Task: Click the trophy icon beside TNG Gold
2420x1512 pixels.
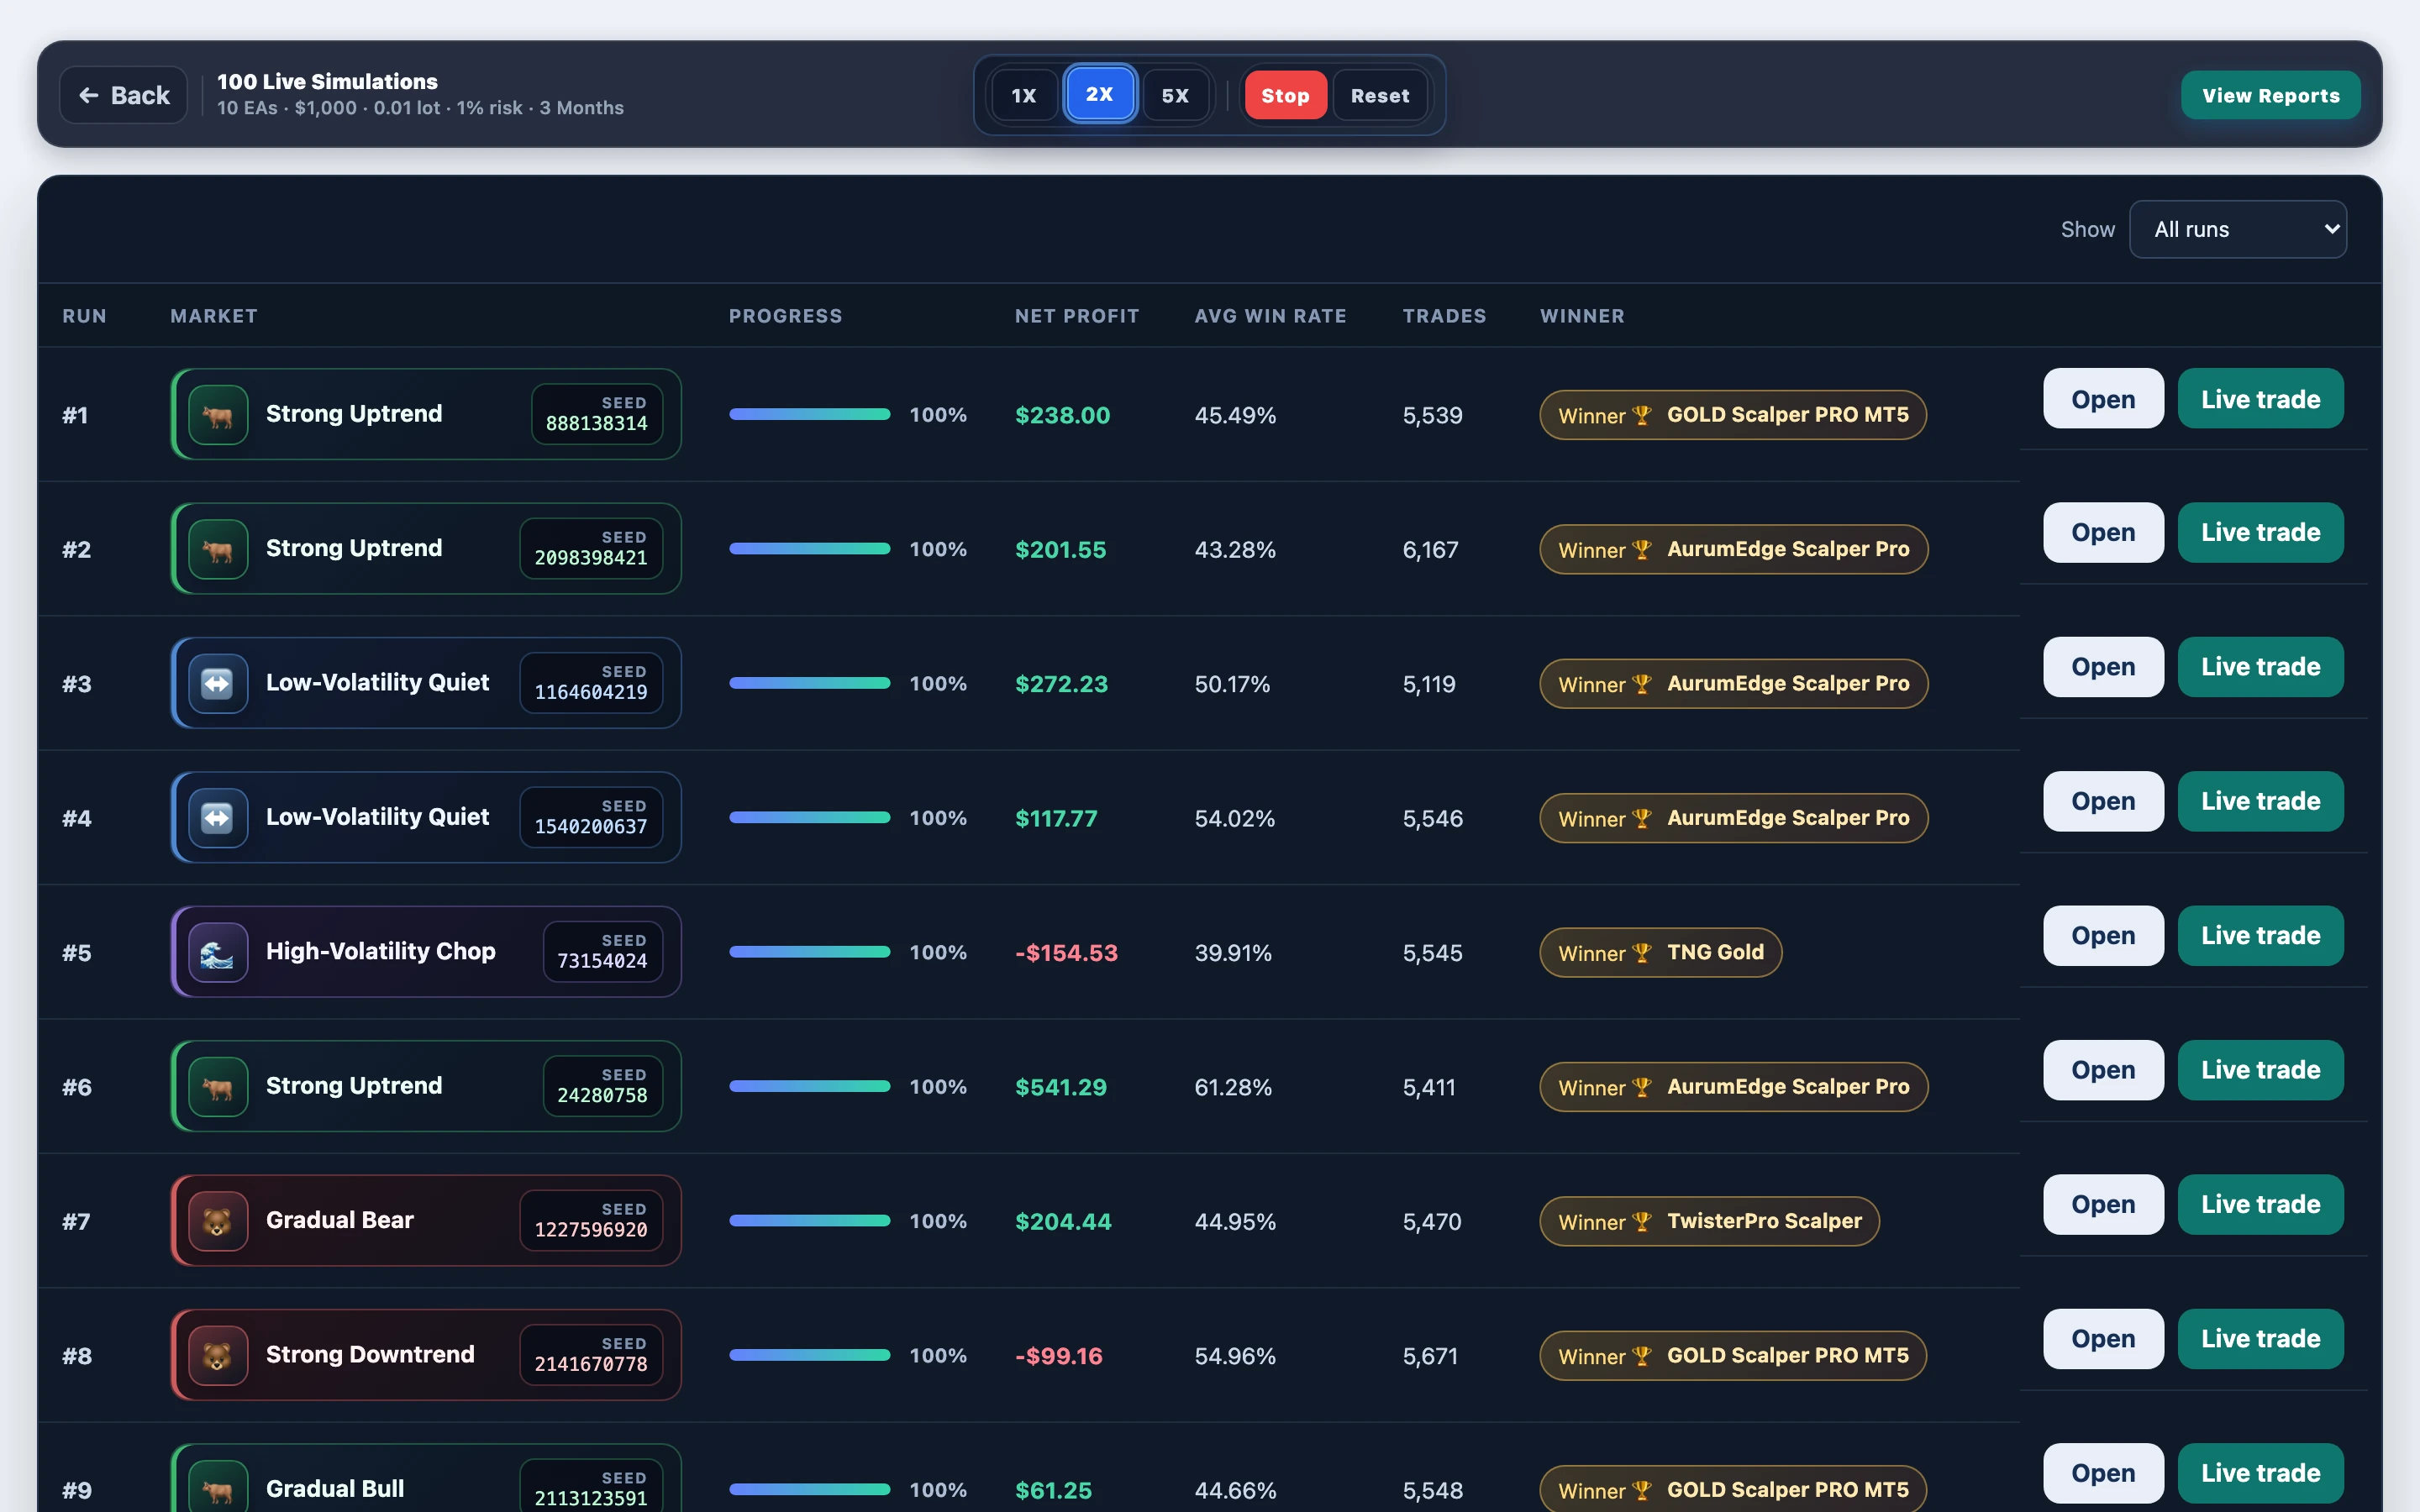Action: click(x=1641, y=953)
